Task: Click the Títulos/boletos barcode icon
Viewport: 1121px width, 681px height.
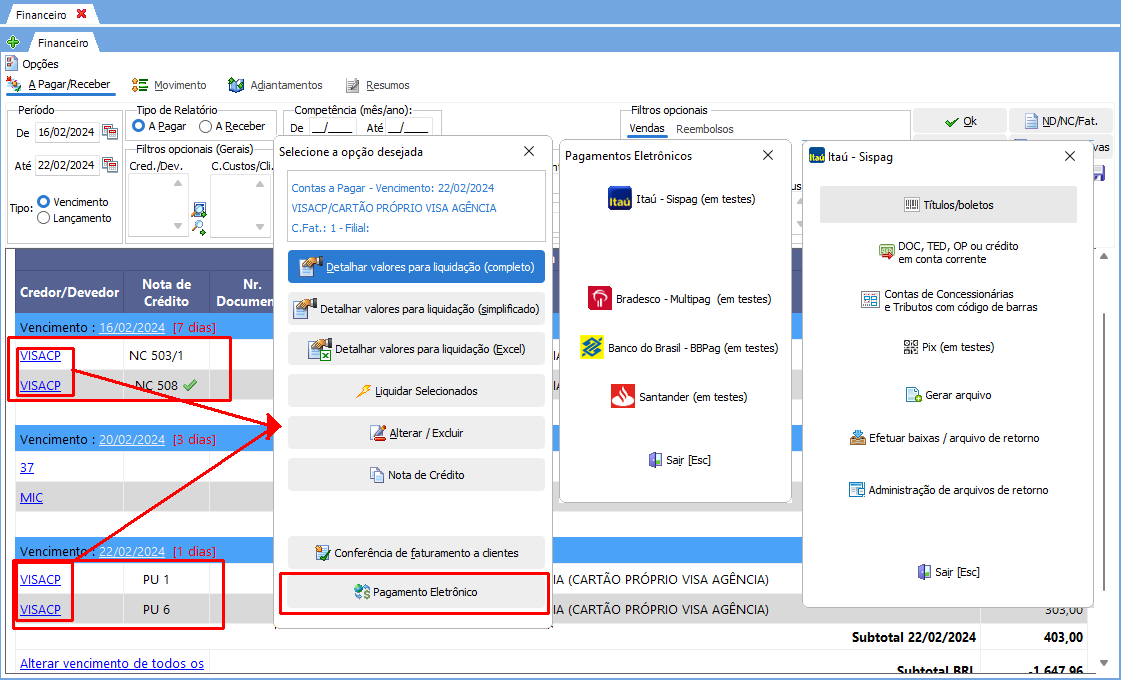Action: click(x=912, y=205)
